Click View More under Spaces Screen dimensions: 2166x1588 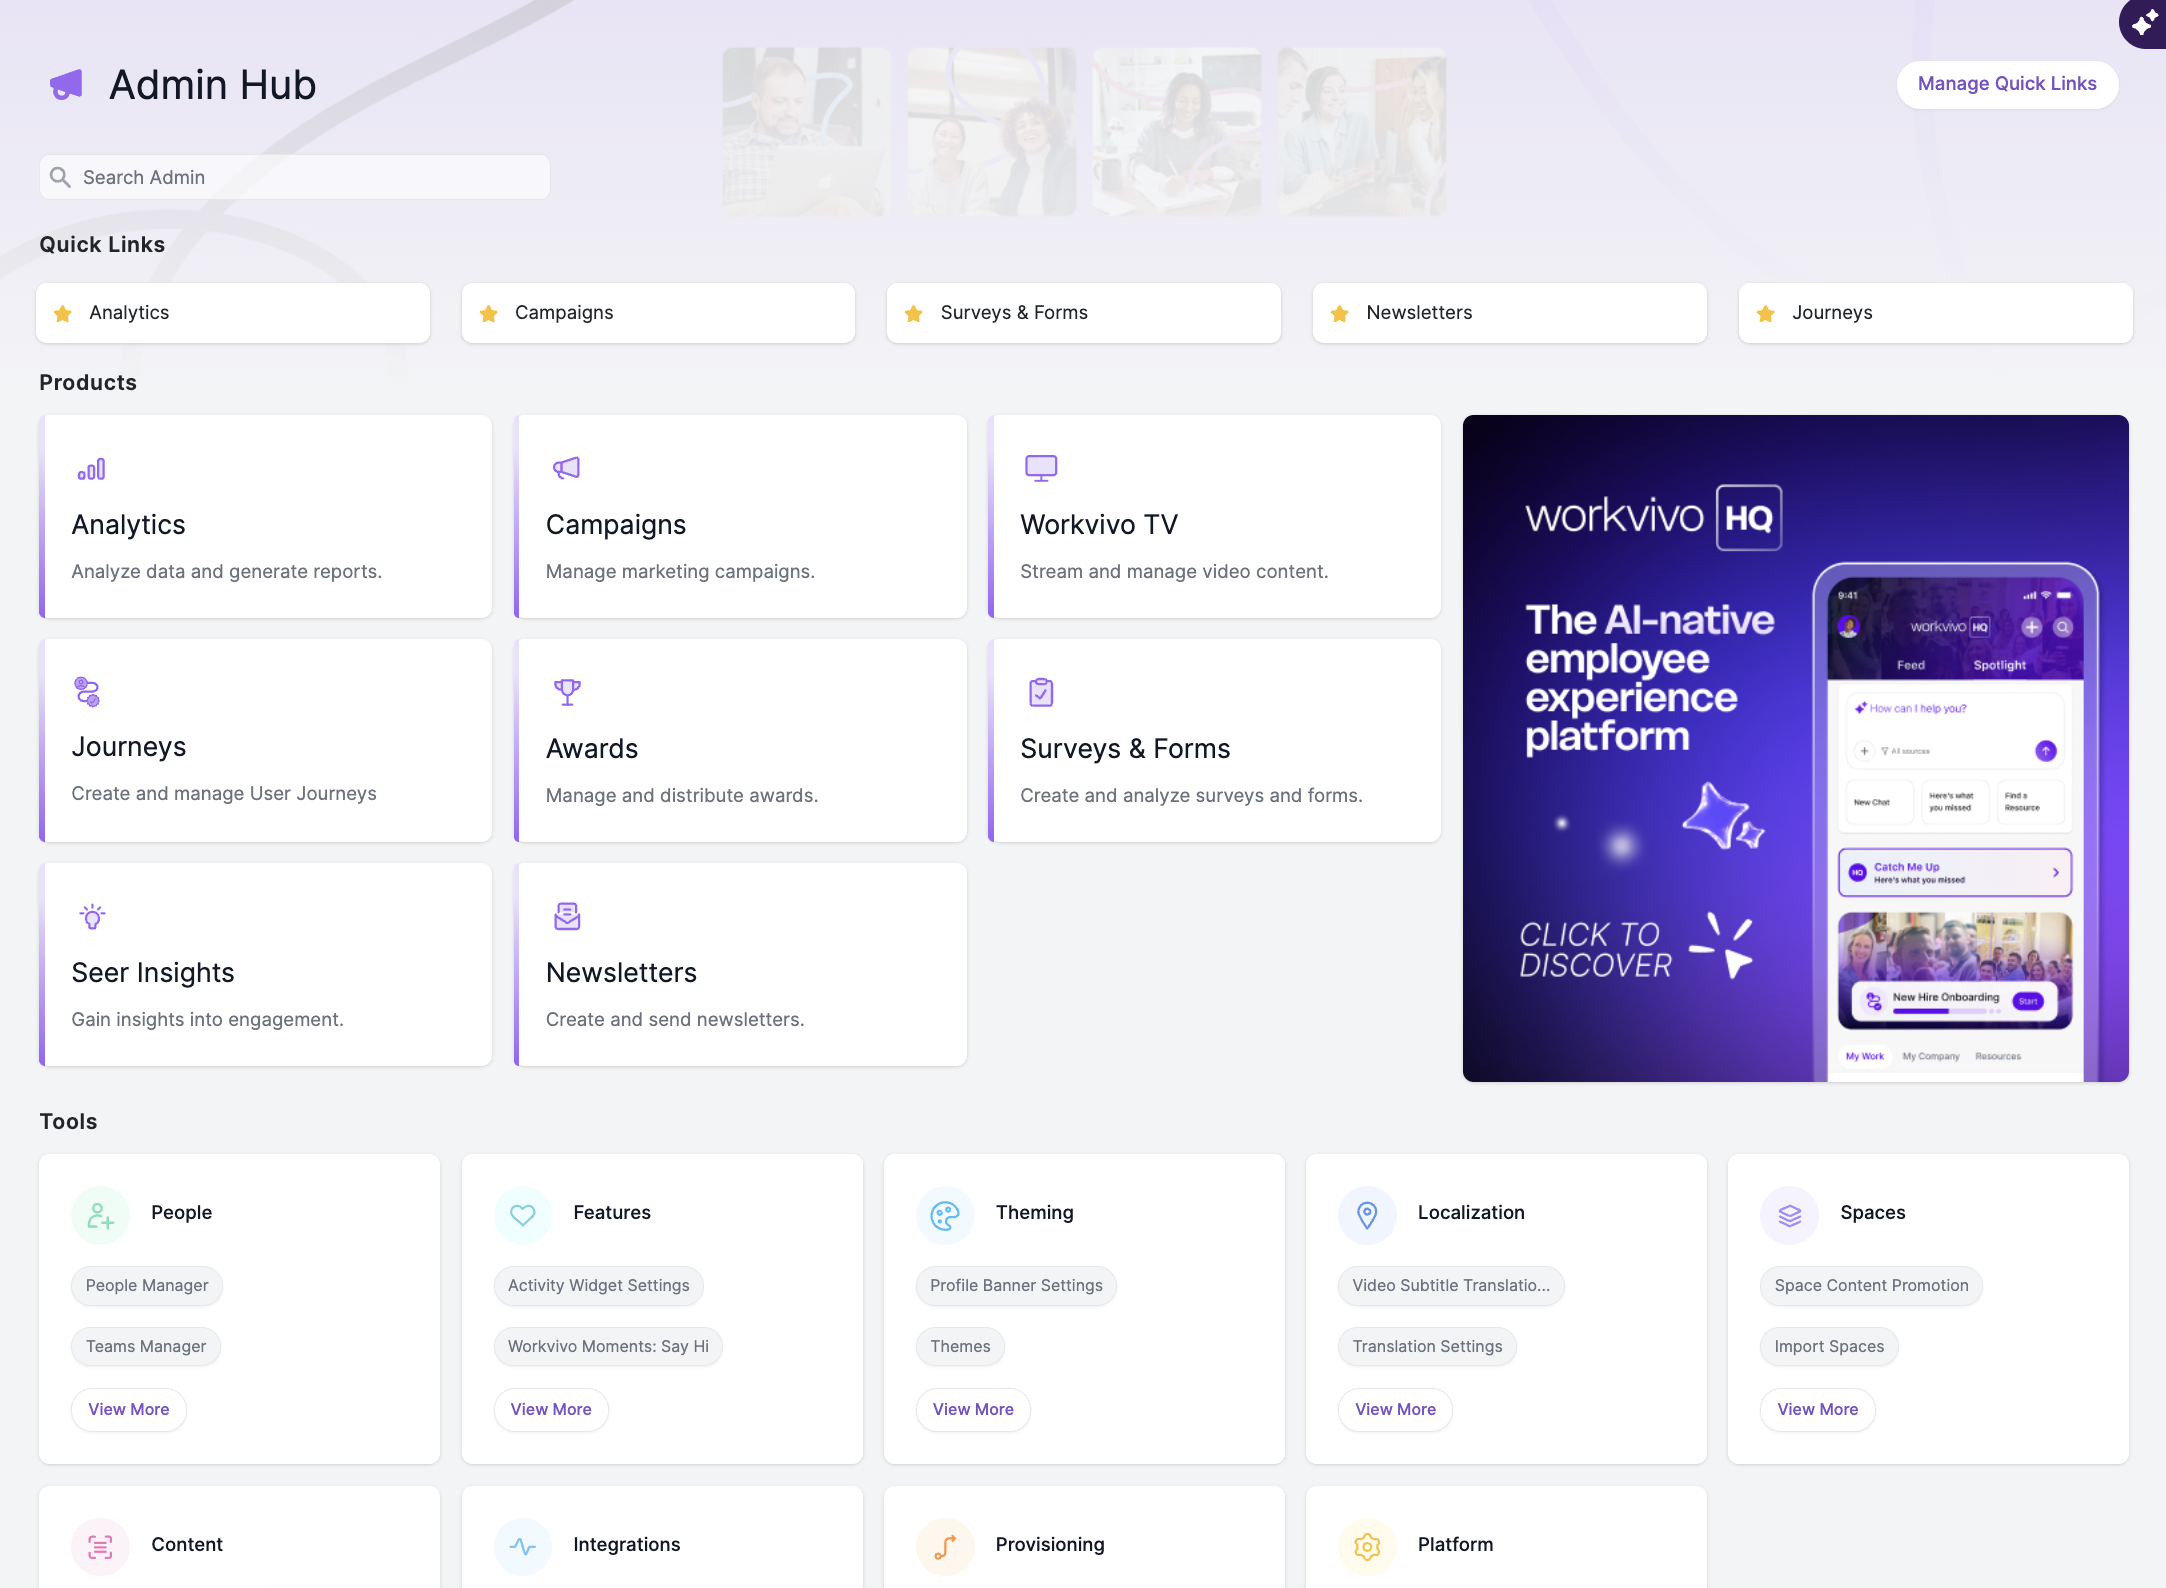(x=1818, y=1409)
